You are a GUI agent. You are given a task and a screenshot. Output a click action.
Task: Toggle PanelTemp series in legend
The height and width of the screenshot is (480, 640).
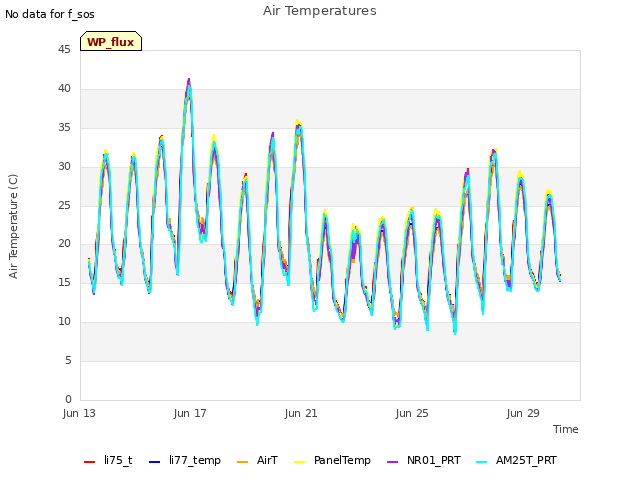coord(332,460)
